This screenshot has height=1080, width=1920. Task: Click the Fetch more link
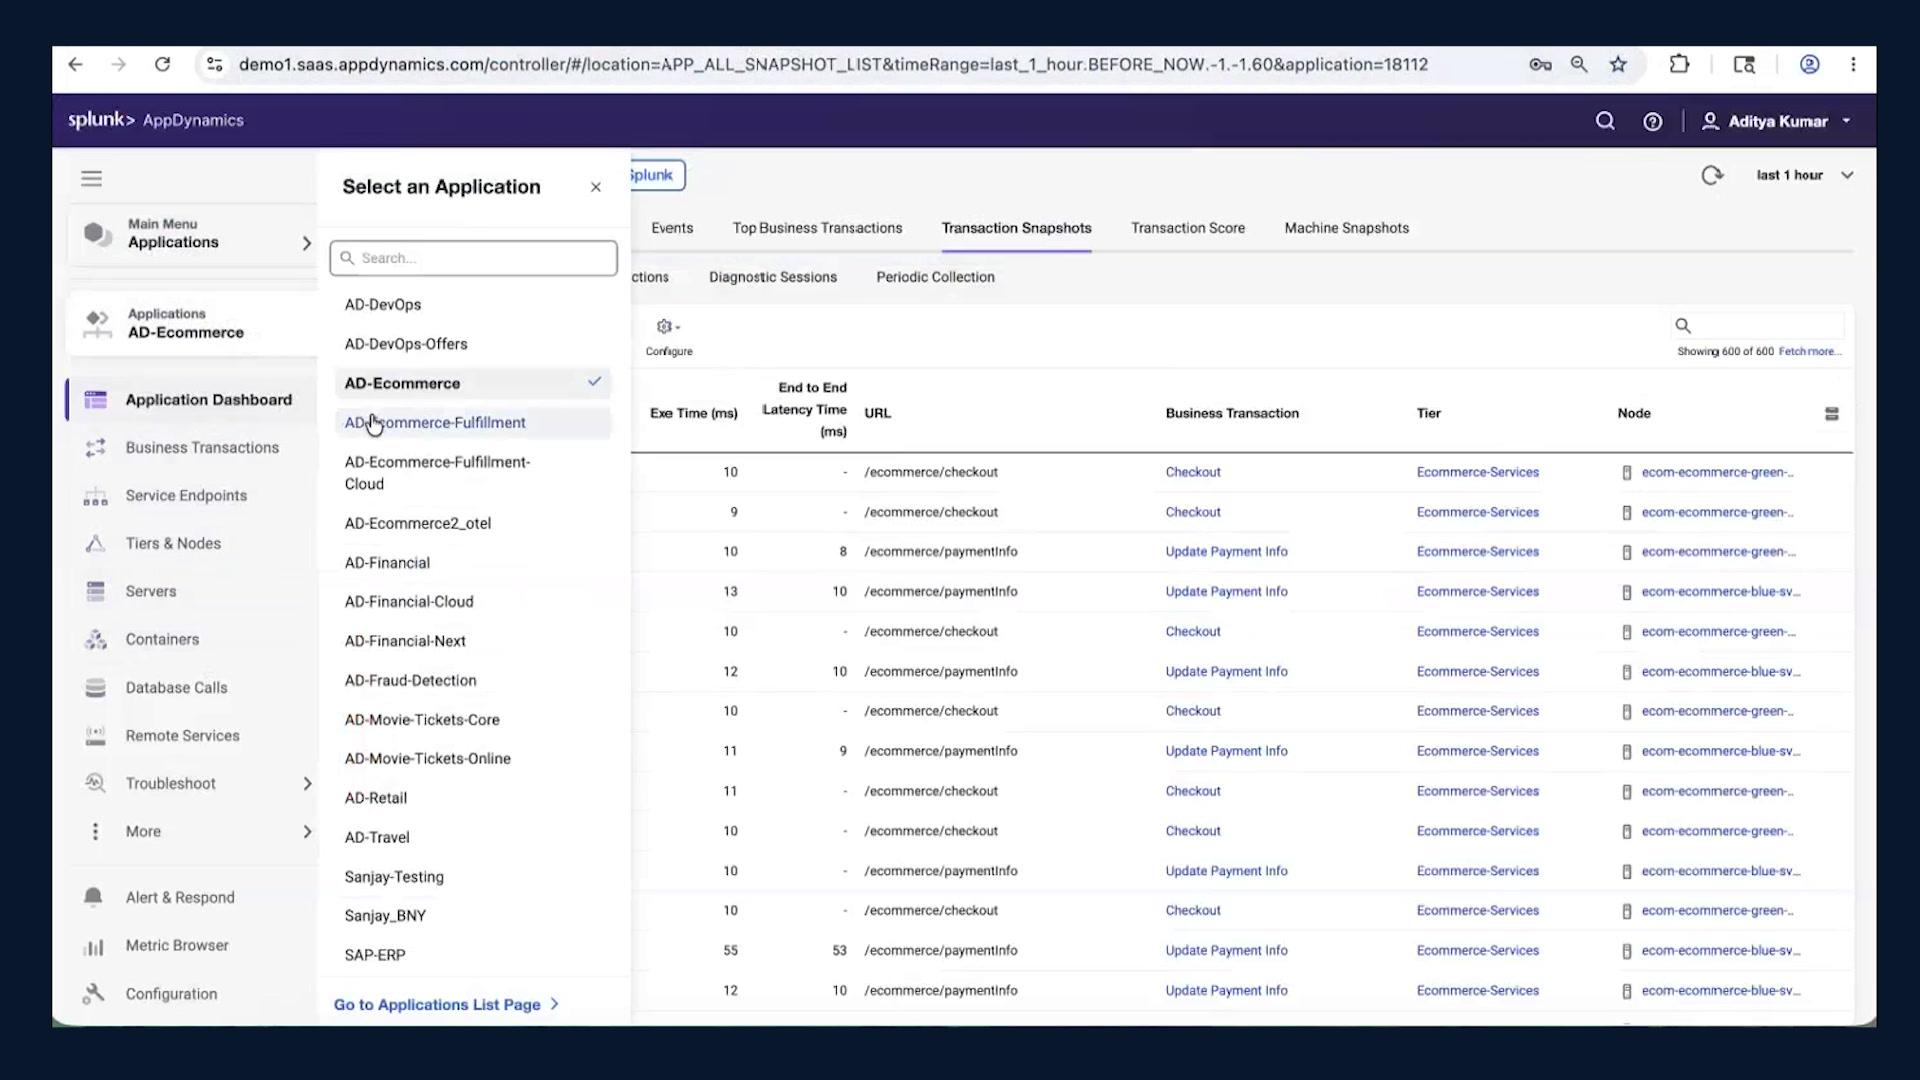pos(1810,352)
